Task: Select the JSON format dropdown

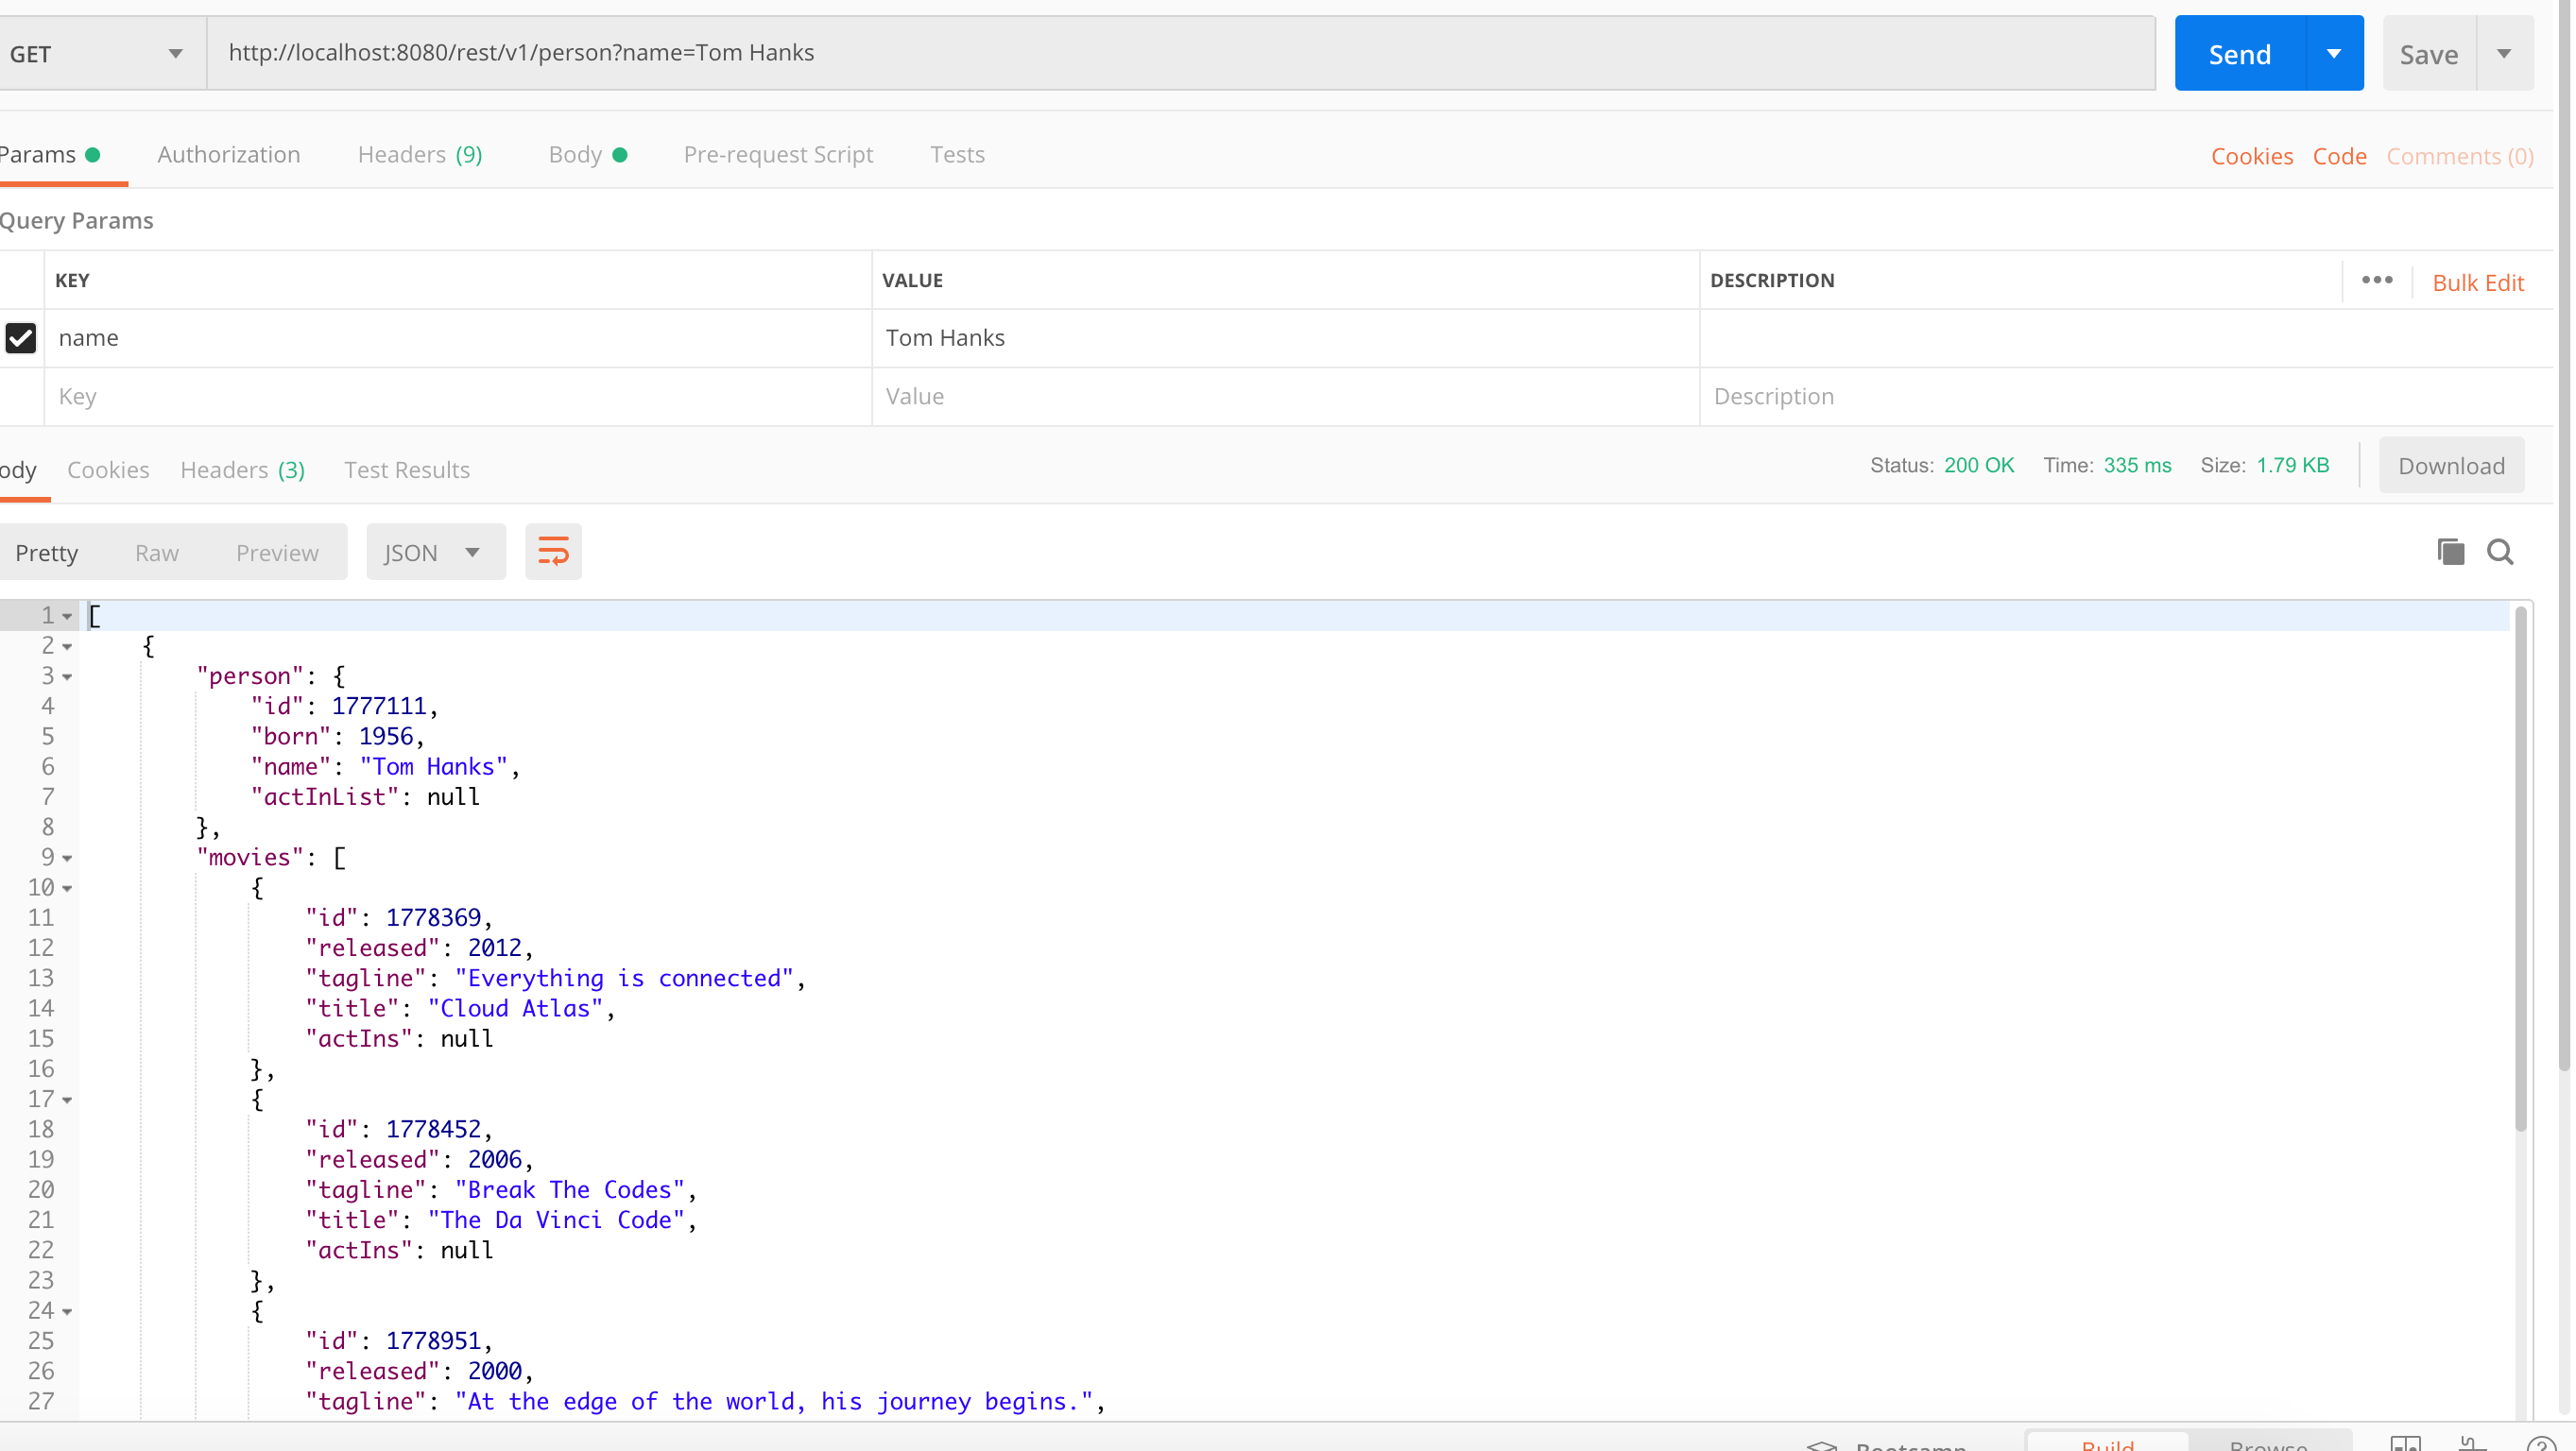Action: (x=430, y=552)
